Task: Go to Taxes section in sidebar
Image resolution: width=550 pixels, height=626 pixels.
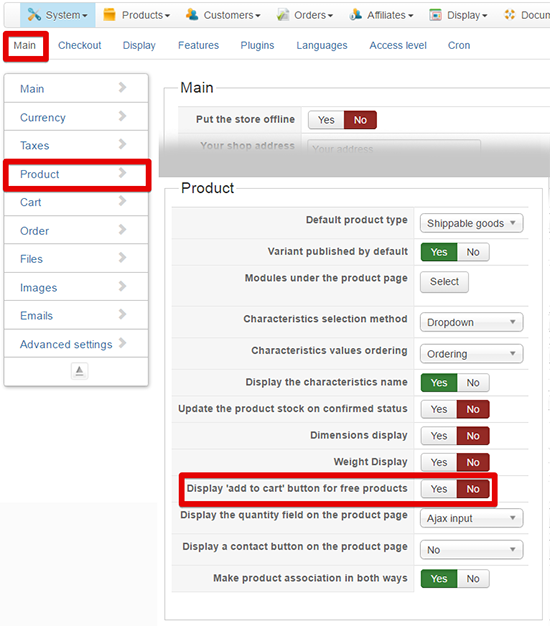Action: pyautogui.click(x=76, y=145)
